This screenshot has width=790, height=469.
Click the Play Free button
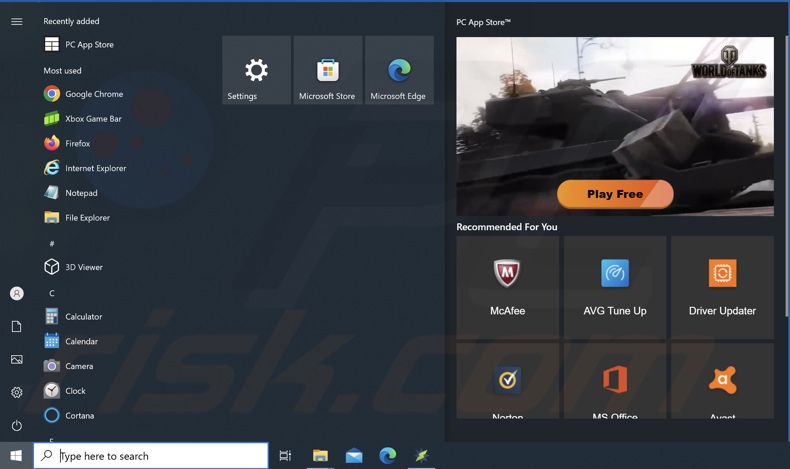615,194
